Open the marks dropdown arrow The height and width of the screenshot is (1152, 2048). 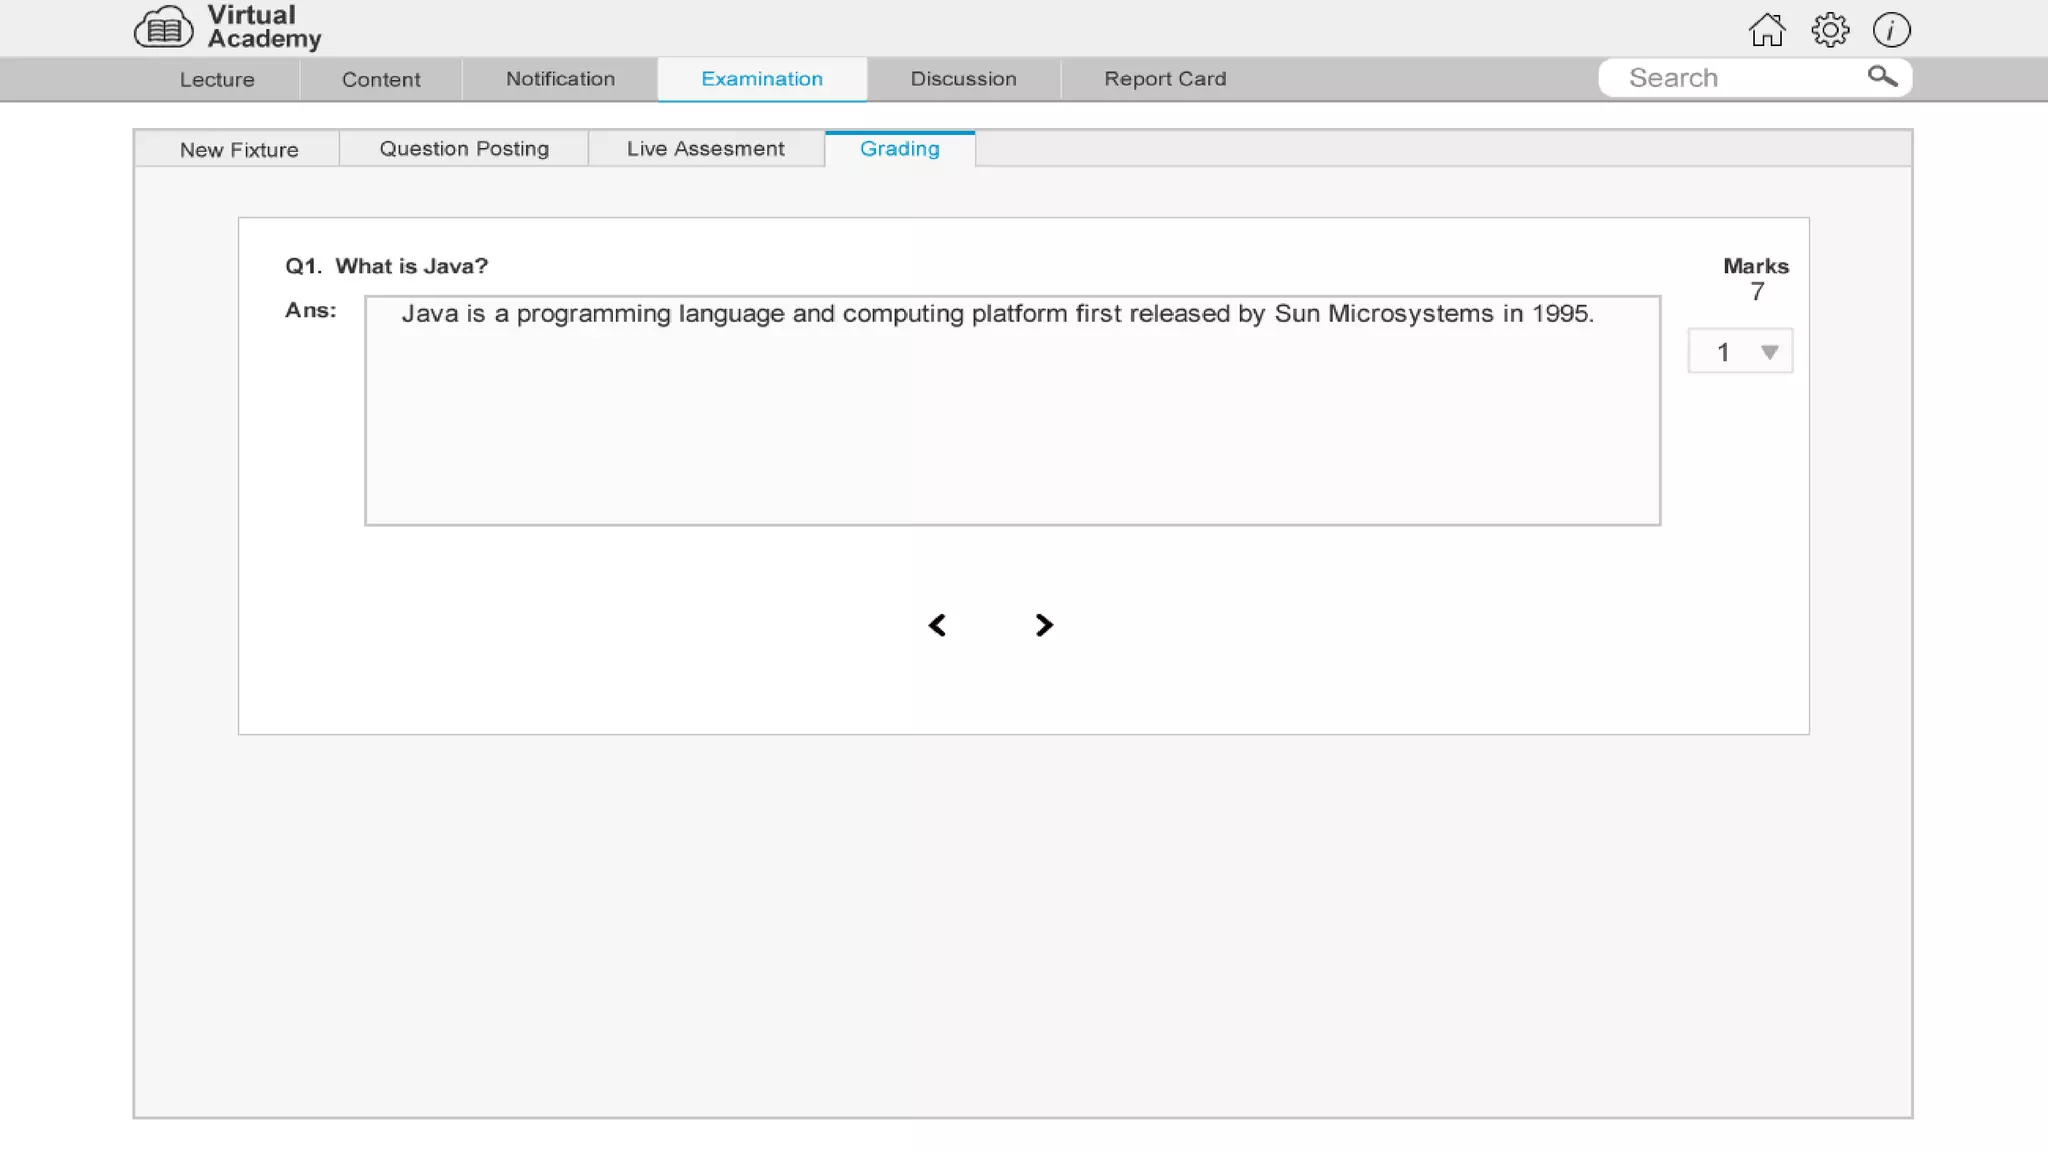pos(1769,352)
